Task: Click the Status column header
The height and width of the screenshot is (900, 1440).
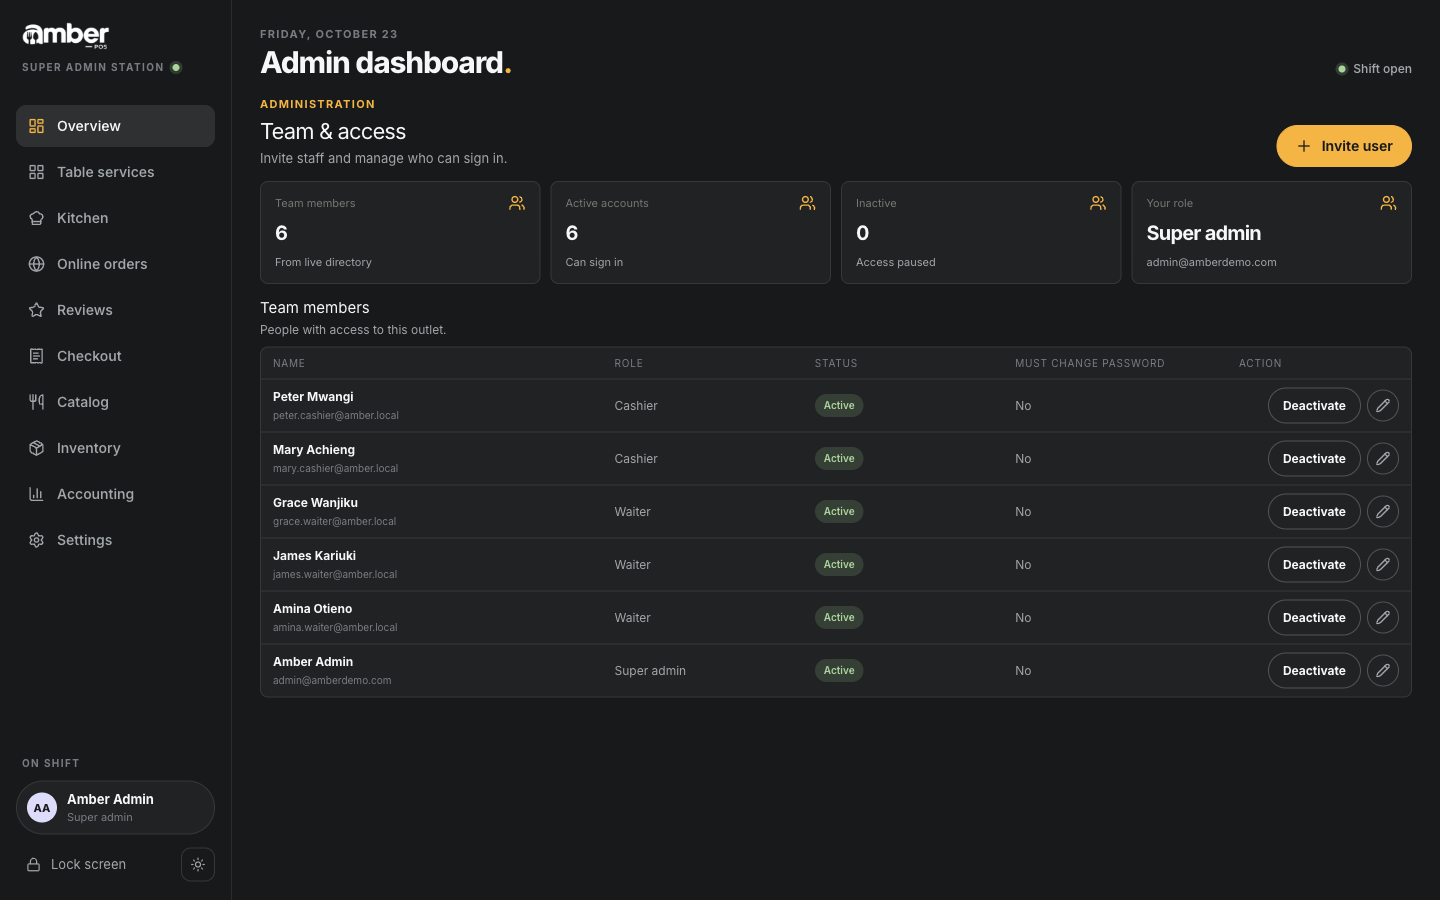Action: pyautogui.click(x=836, y=364)
